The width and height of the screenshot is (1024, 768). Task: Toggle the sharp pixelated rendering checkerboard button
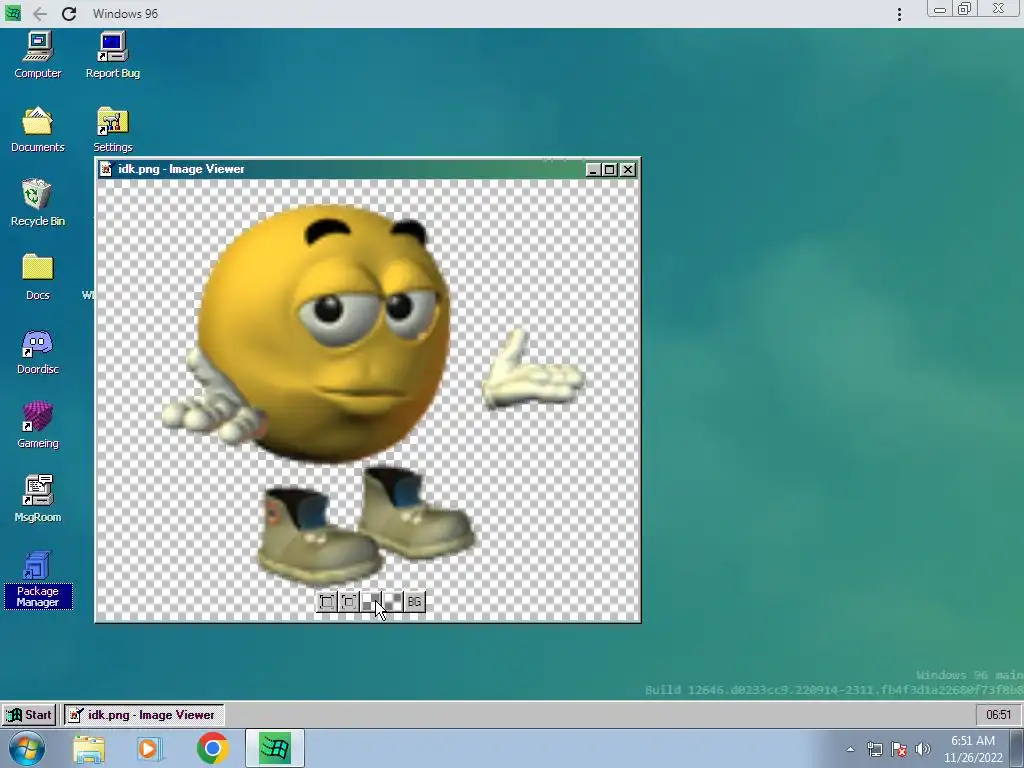click(371, 601)
